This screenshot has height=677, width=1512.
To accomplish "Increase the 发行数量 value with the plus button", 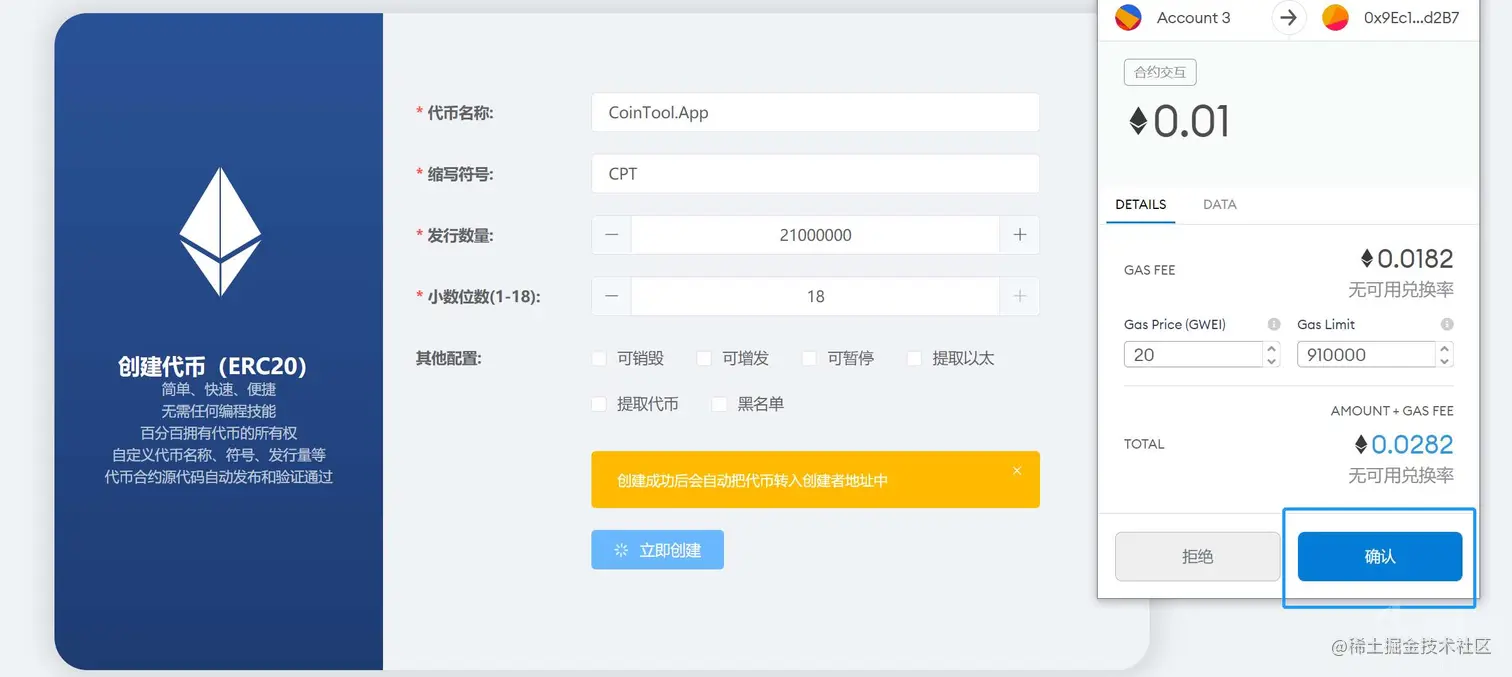I will coord(1020,235).
